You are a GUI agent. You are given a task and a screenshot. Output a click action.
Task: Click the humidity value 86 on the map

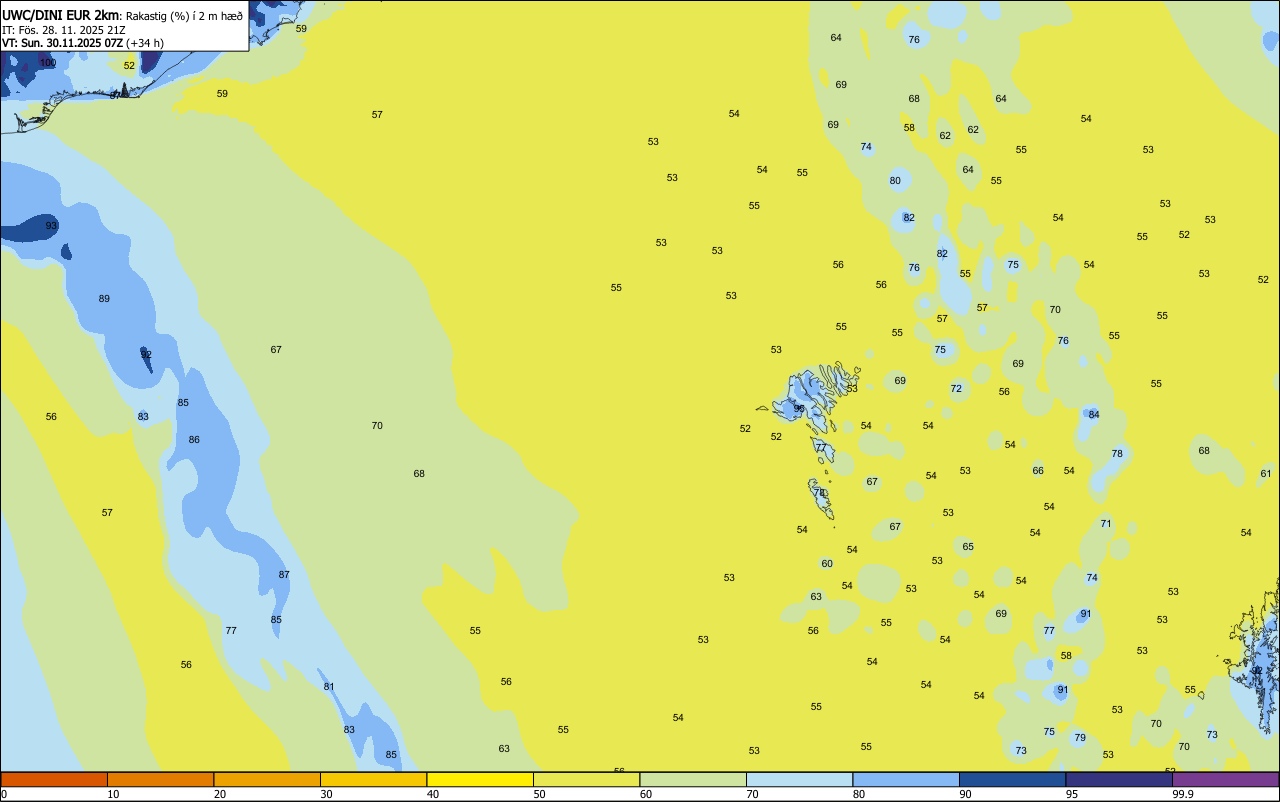click(194, 440)
